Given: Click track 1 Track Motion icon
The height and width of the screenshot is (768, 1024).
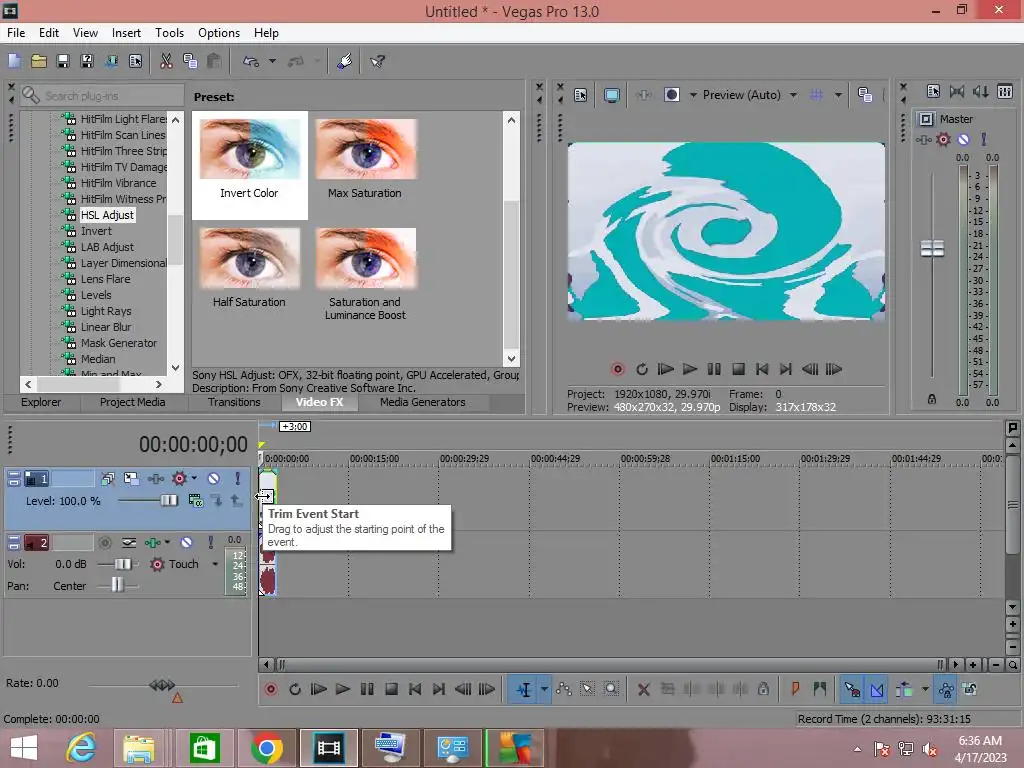Looking at the screenshot, I should pyautogui.click(x=131, y=479).
